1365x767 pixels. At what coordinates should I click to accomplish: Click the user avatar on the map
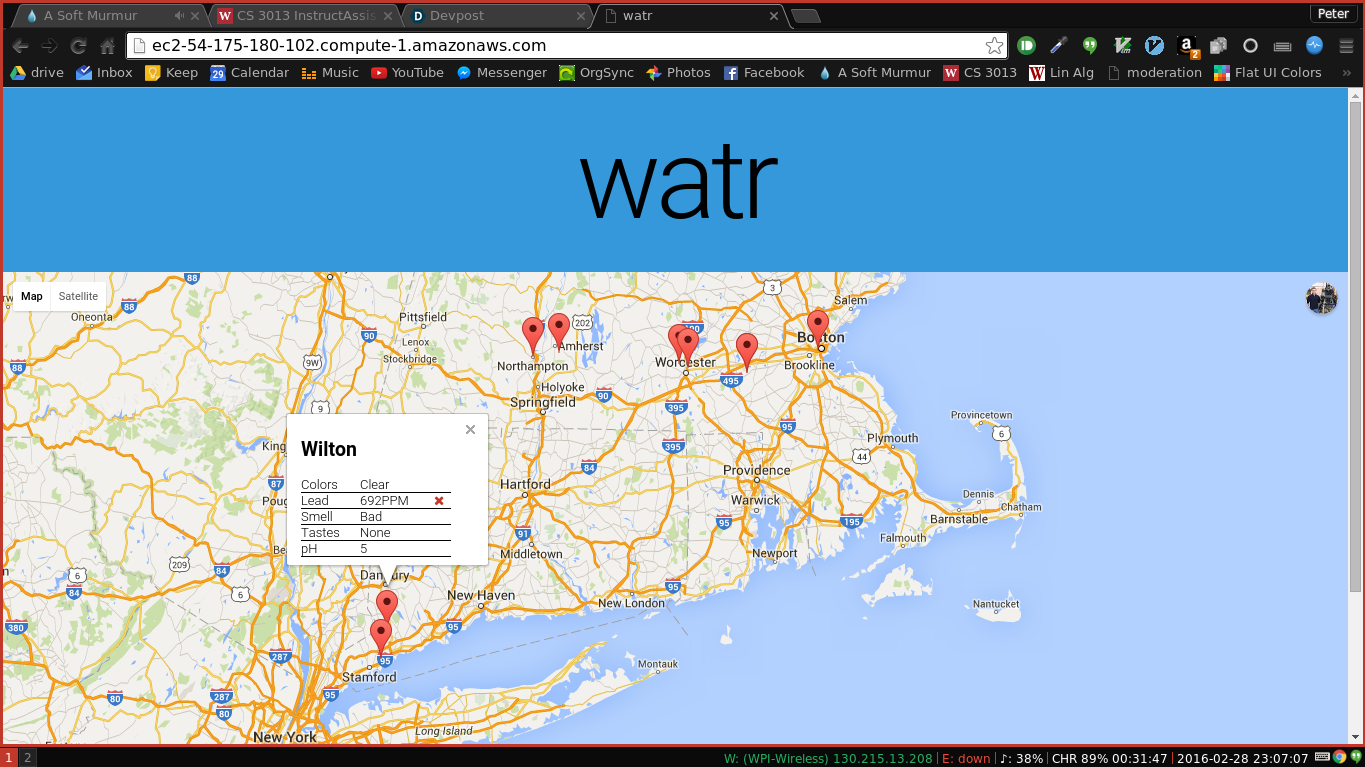click(1322, 298)
